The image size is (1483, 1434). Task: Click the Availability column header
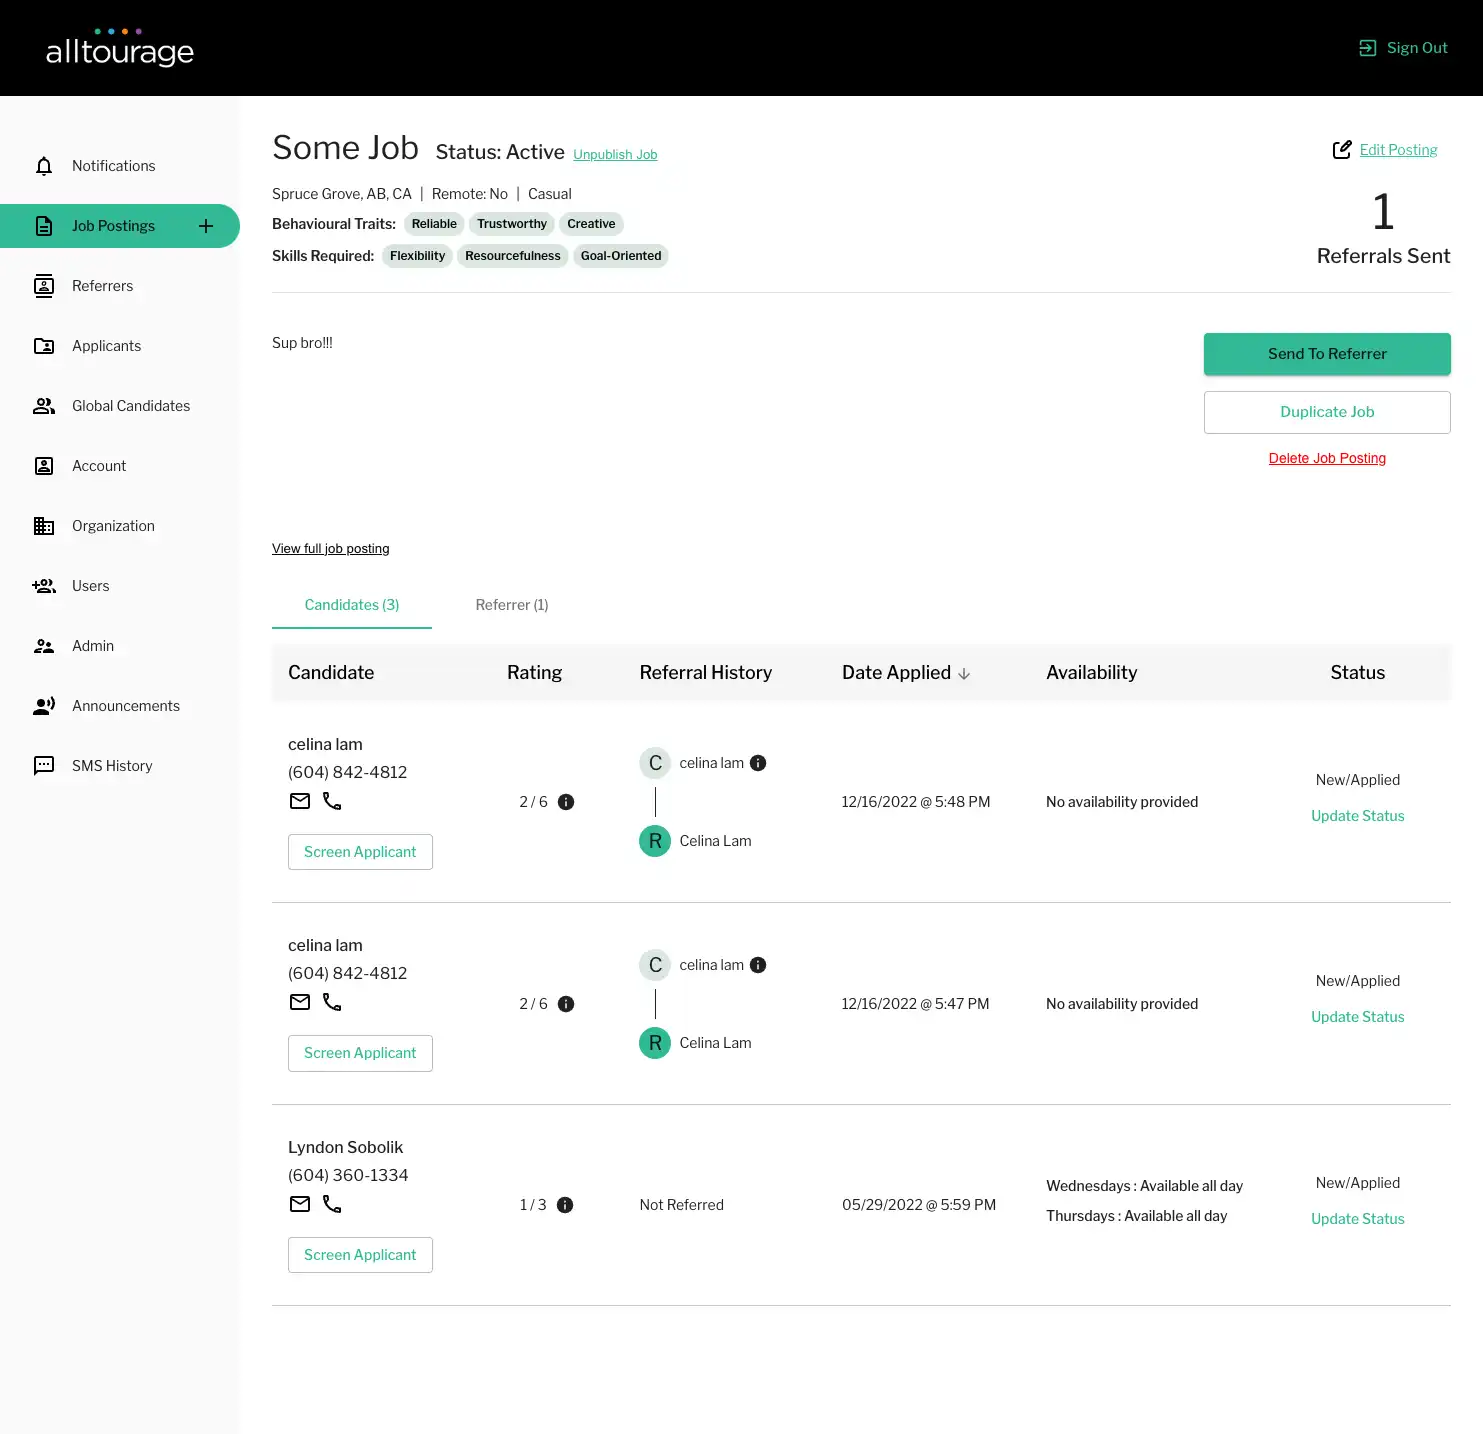point(1091,673)
